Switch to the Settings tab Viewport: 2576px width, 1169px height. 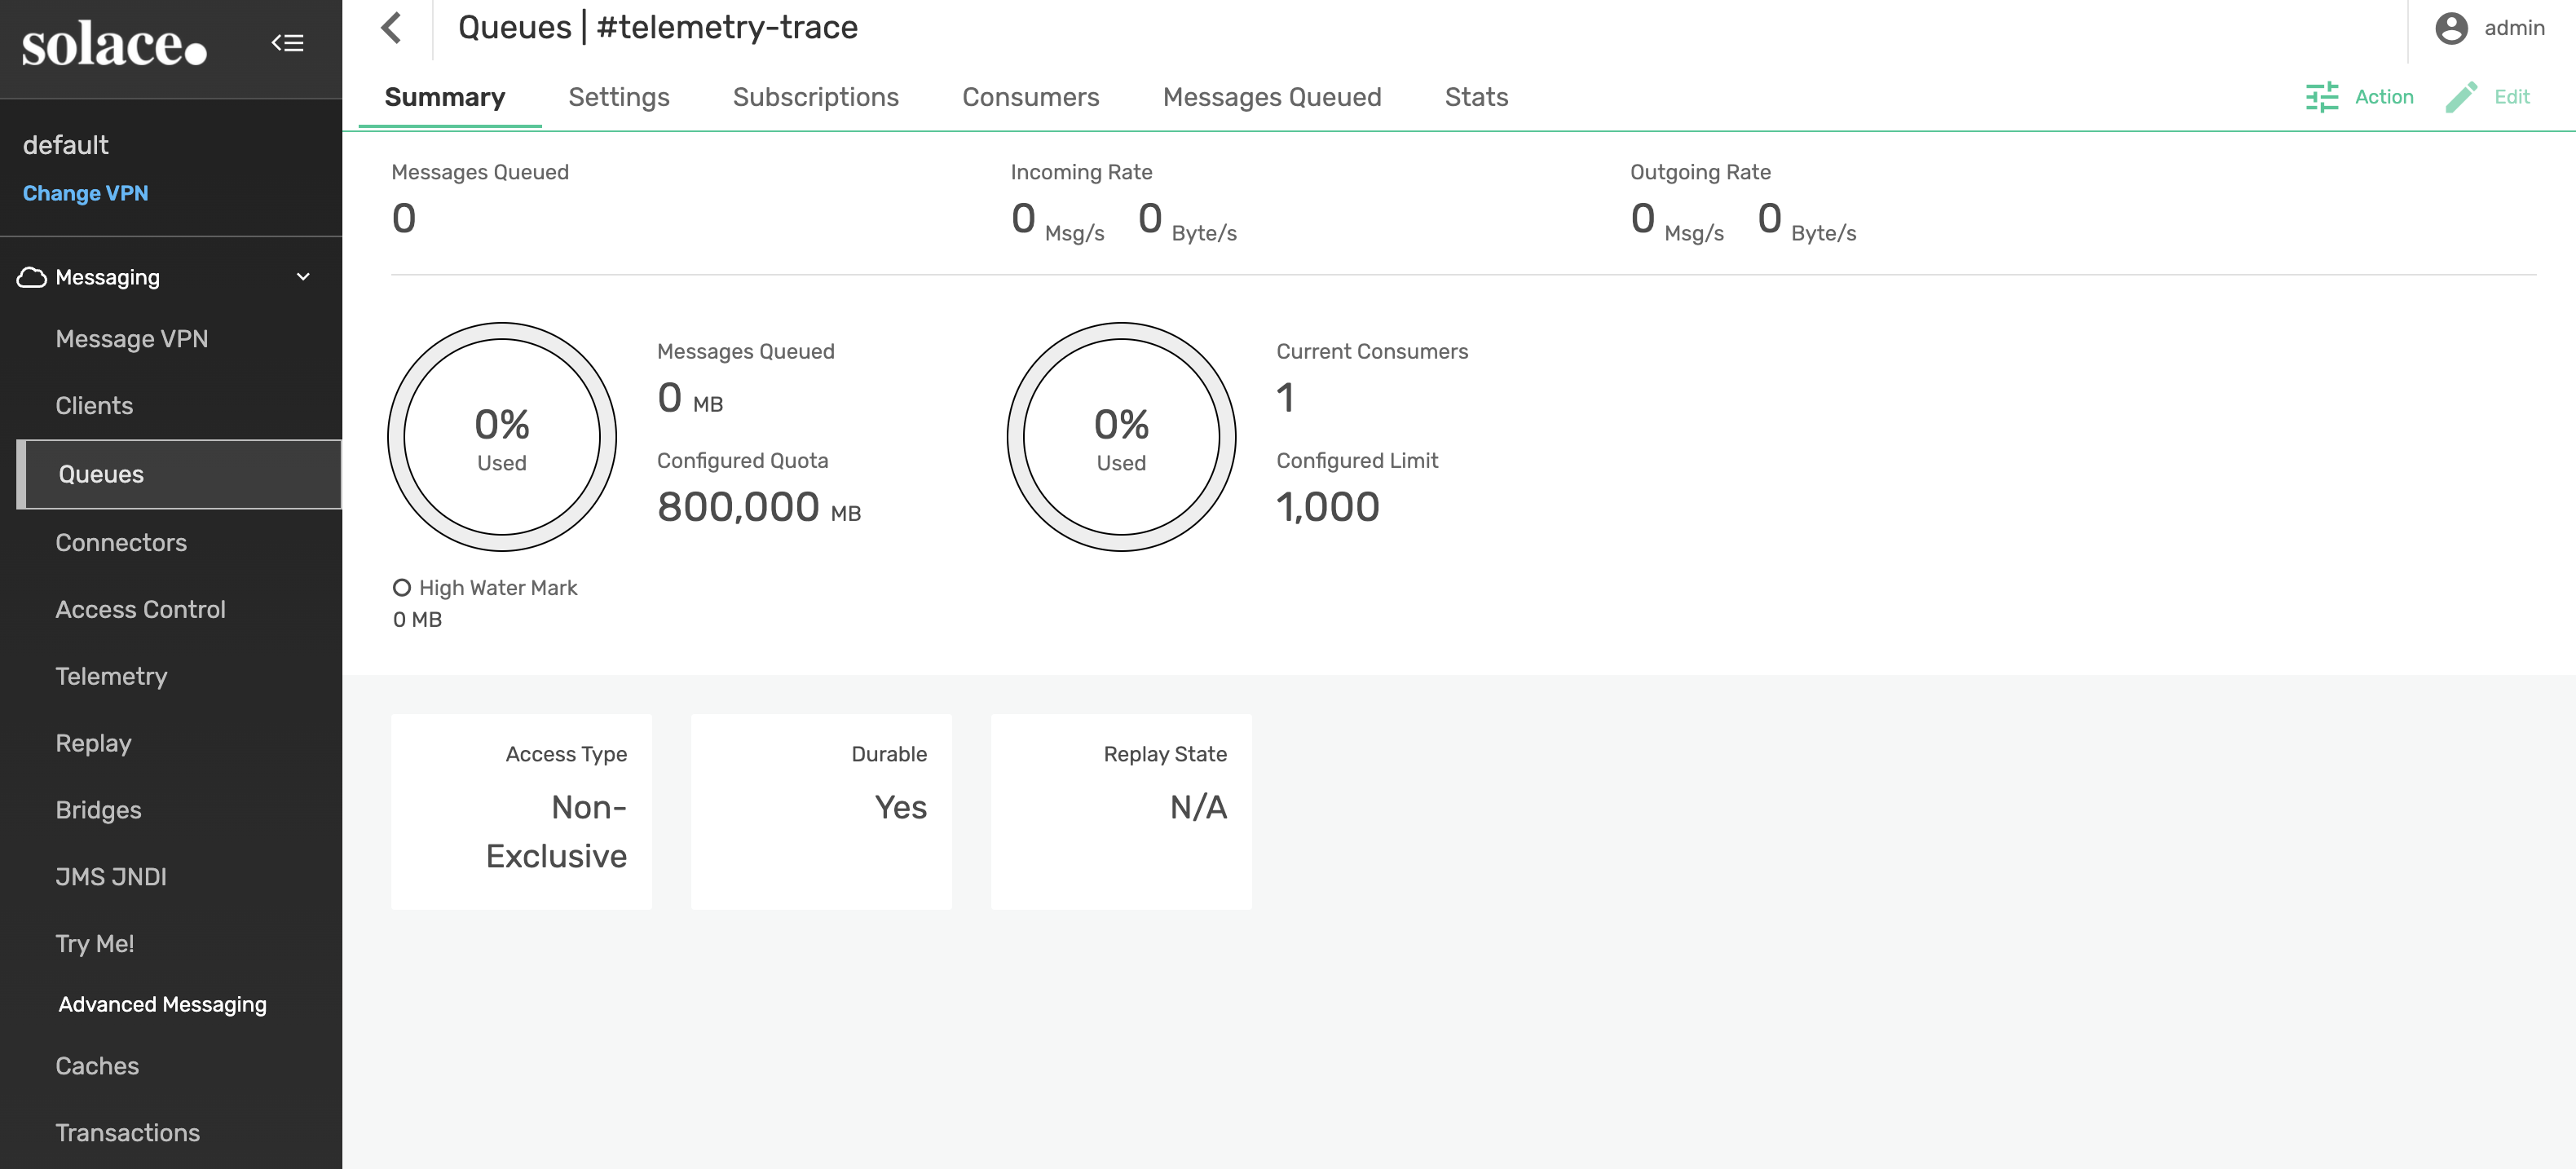point(618,97)
